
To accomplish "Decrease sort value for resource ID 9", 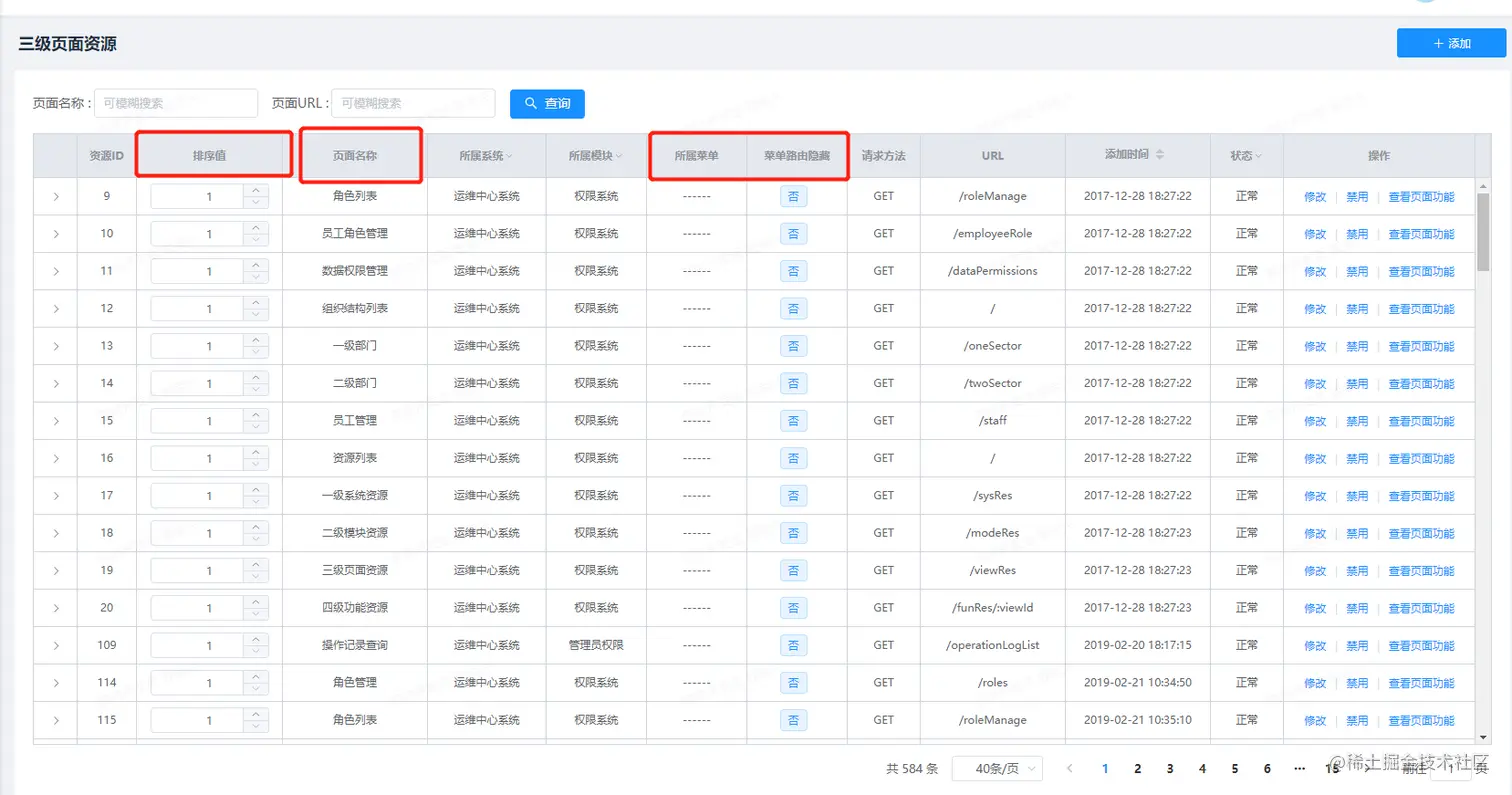I will (257, 202).
